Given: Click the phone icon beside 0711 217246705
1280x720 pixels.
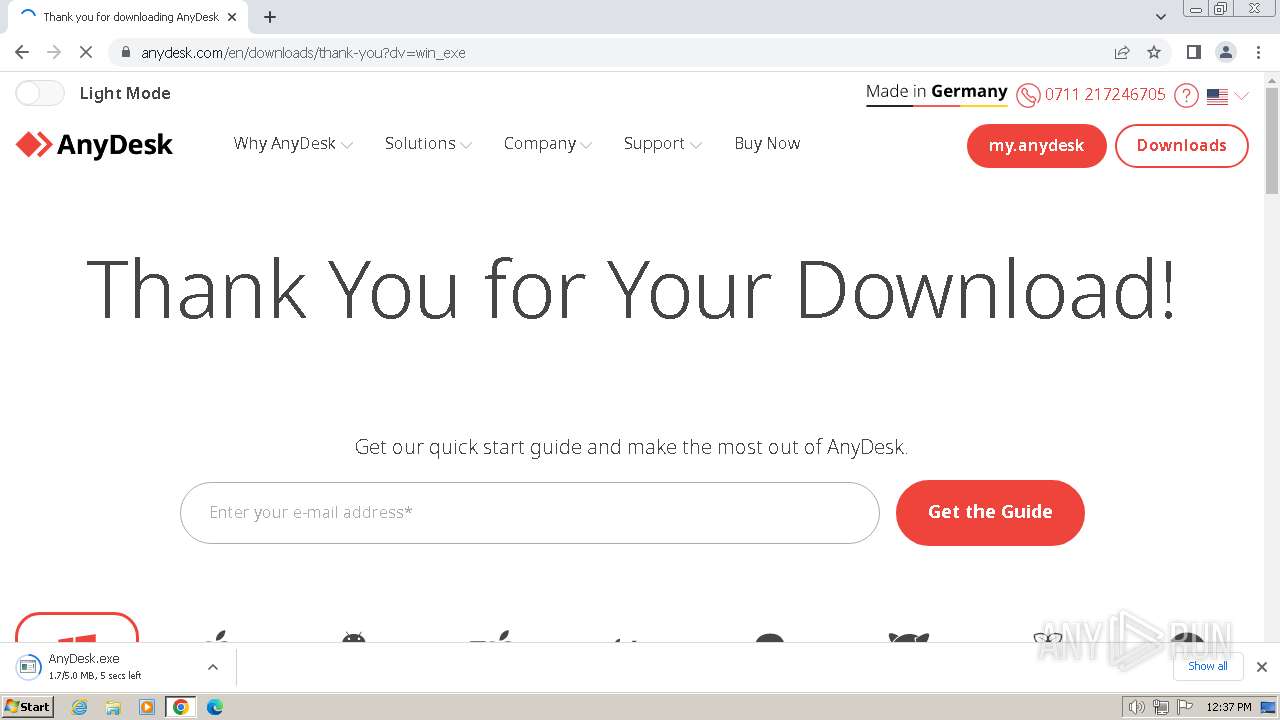Looking at the screenshot, I should pyautogui.click(x=1028, y=95).
